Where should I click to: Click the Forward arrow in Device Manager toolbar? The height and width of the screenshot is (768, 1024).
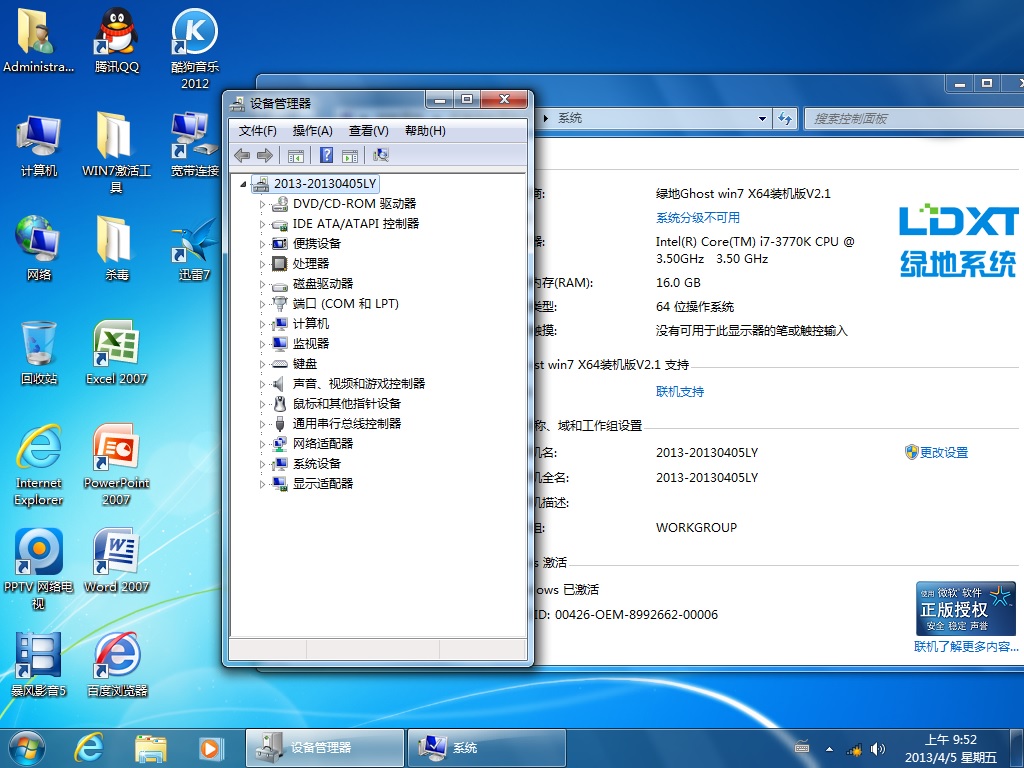(x=264, y=155)
